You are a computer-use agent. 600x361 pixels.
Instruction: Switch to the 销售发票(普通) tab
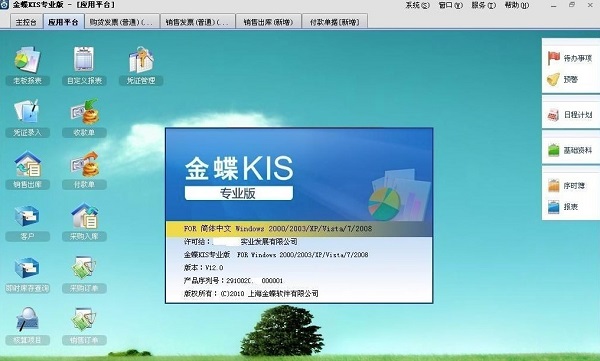pyautogui.click(x=197, y=22)
